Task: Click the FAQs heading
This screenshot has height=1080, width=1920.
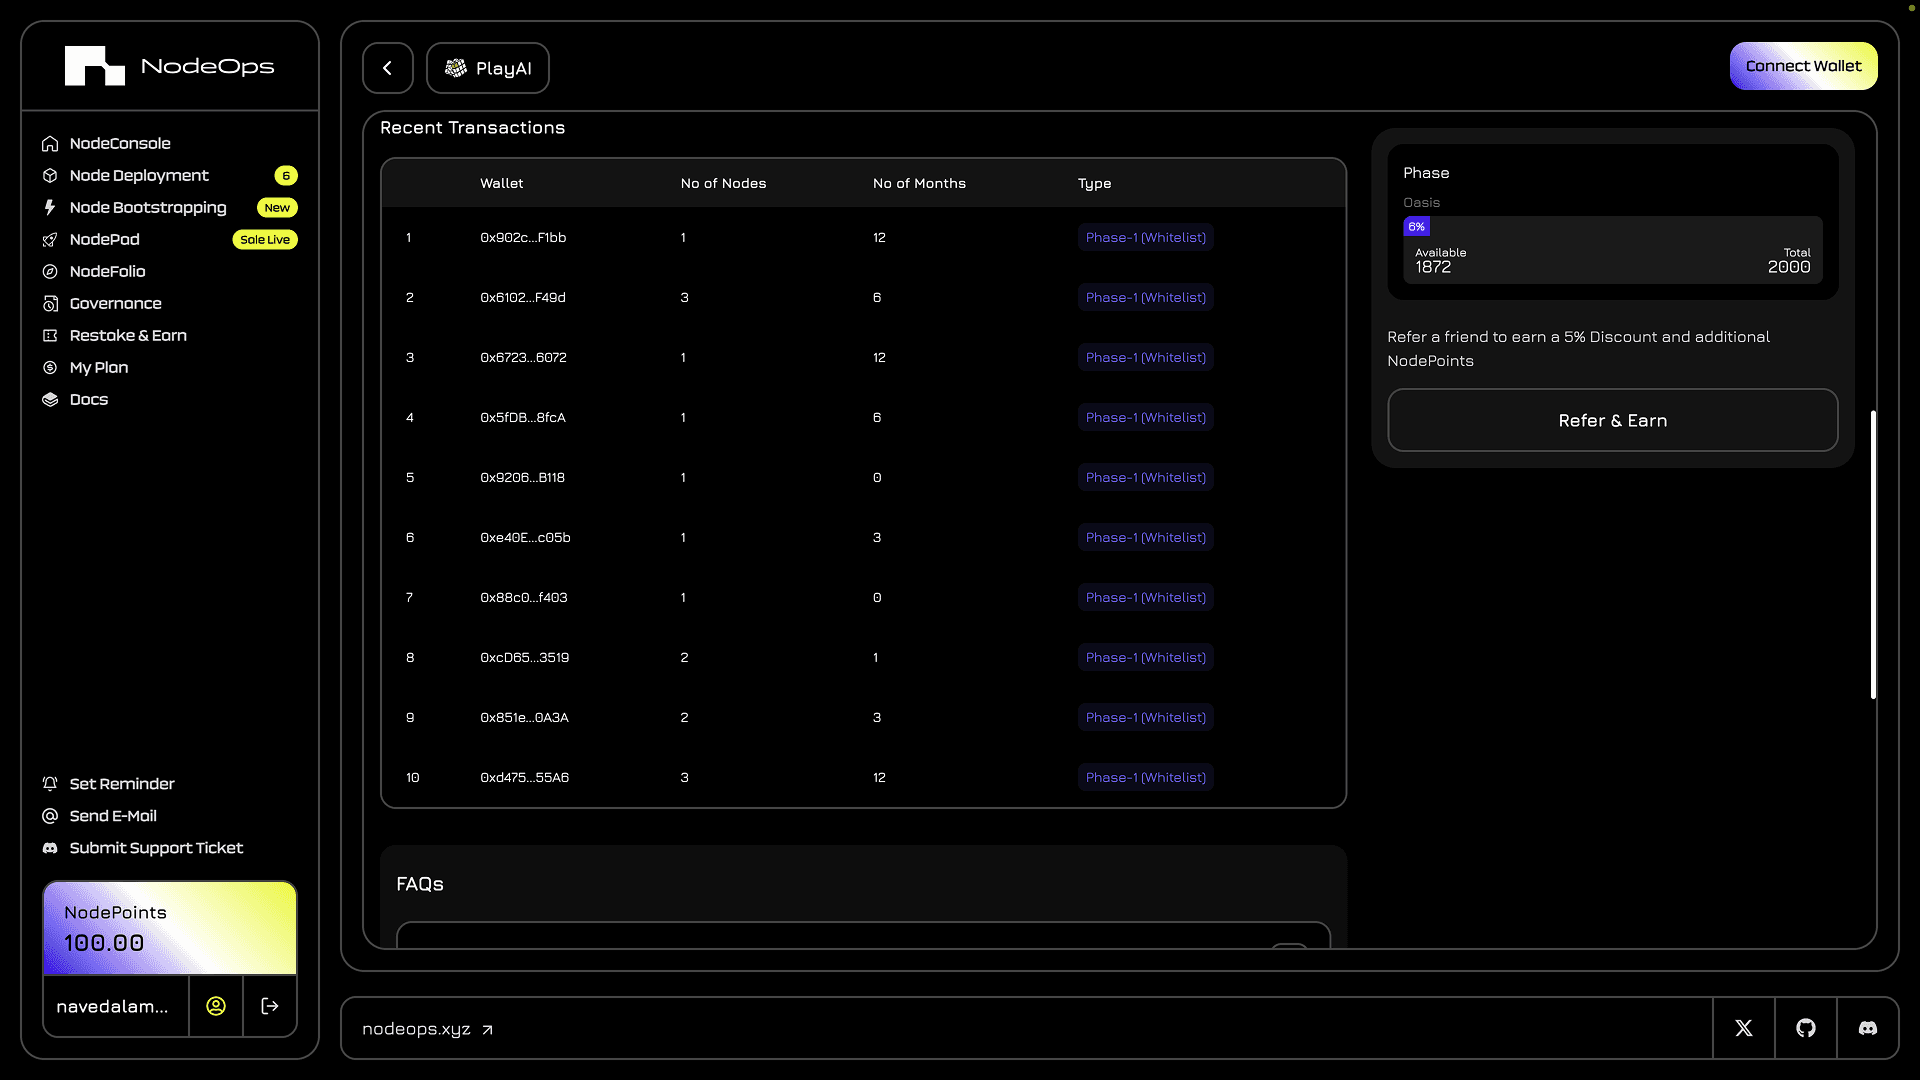Action: point(420,884)
